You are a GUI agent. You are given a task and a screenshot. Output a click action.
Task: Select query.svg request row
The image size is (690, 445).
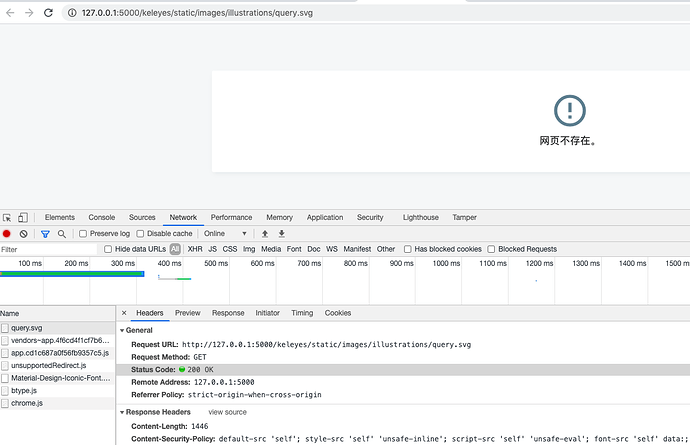[57, 328]
